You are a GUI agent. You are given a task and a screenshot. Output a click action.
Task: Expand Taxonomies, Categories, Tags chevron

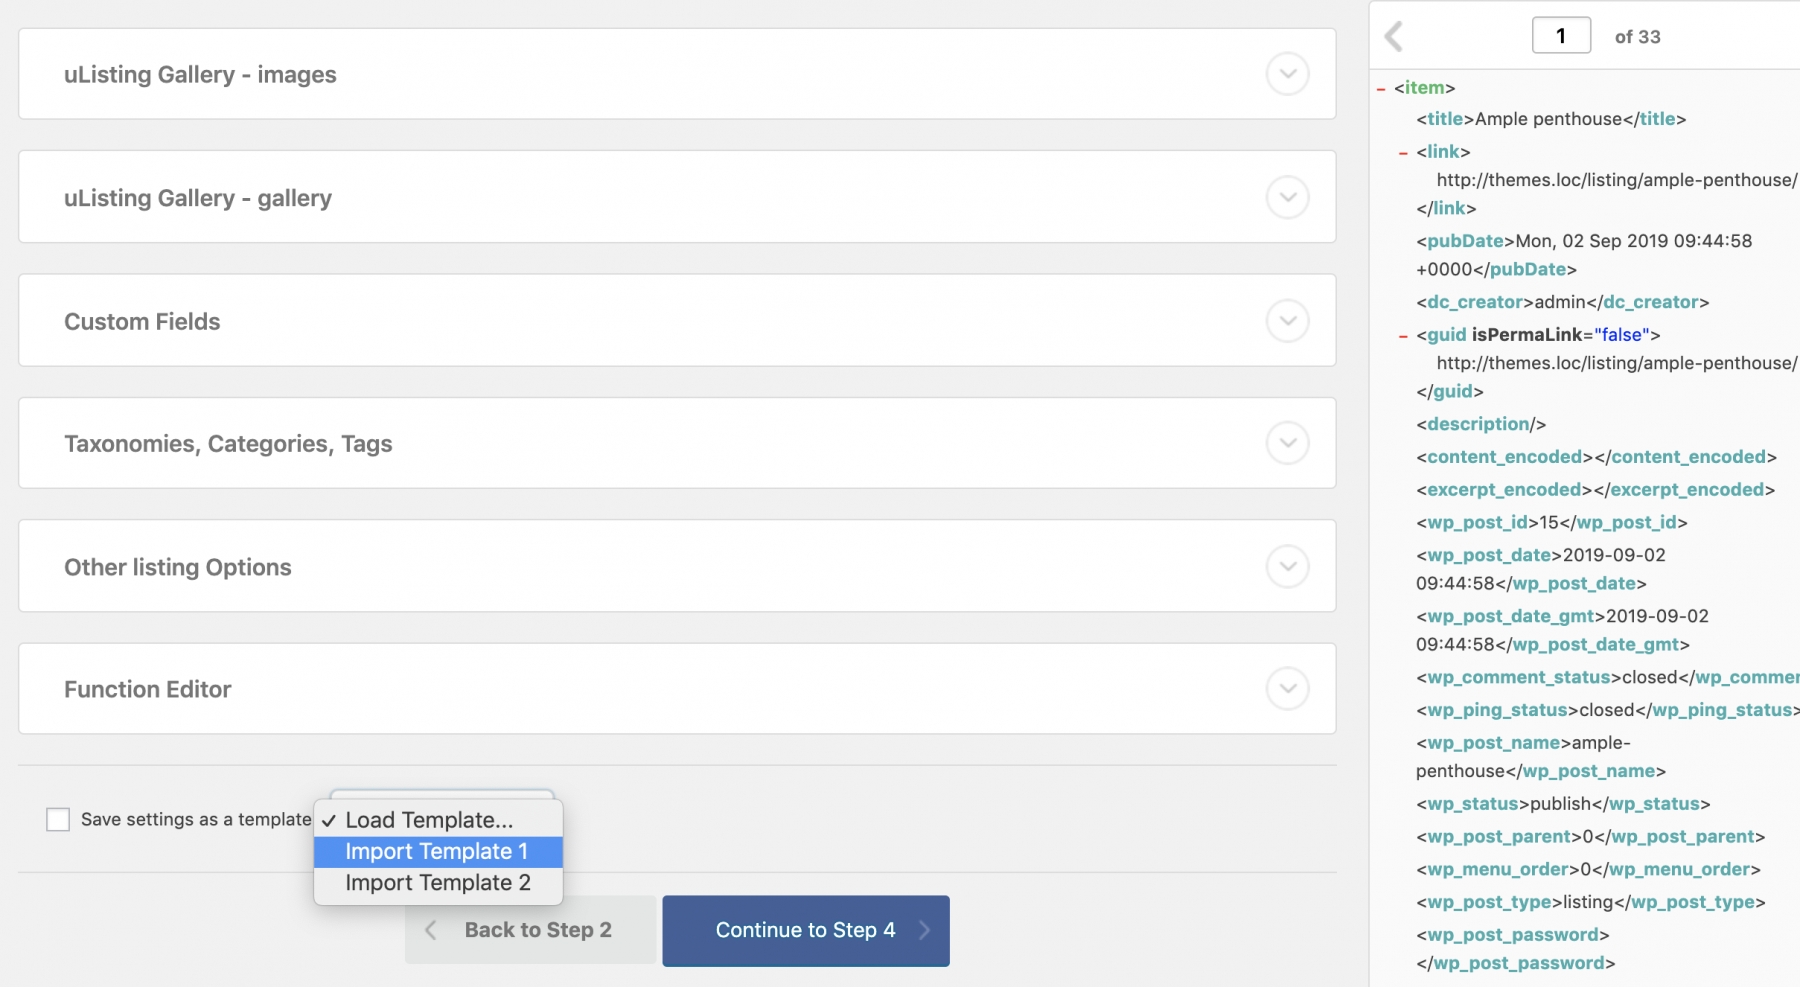(x=1287, y=443)
